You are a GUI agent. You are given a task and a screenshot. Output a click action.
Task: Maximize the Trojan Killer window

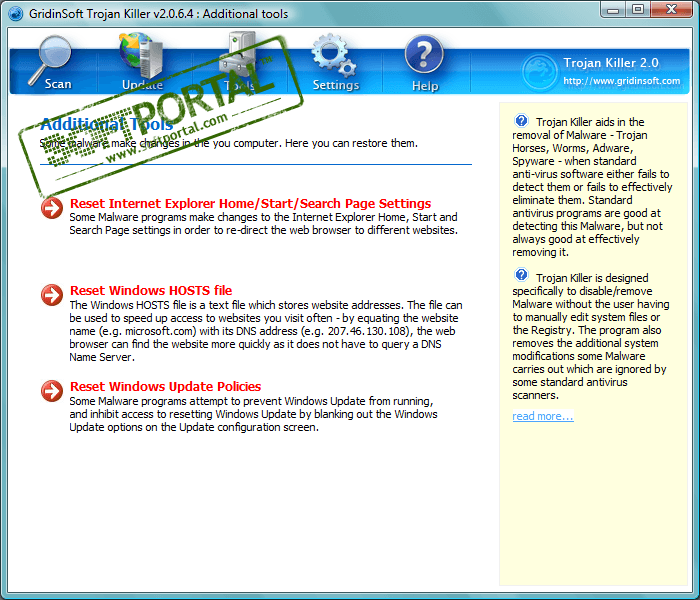click(x=638, y=9)
